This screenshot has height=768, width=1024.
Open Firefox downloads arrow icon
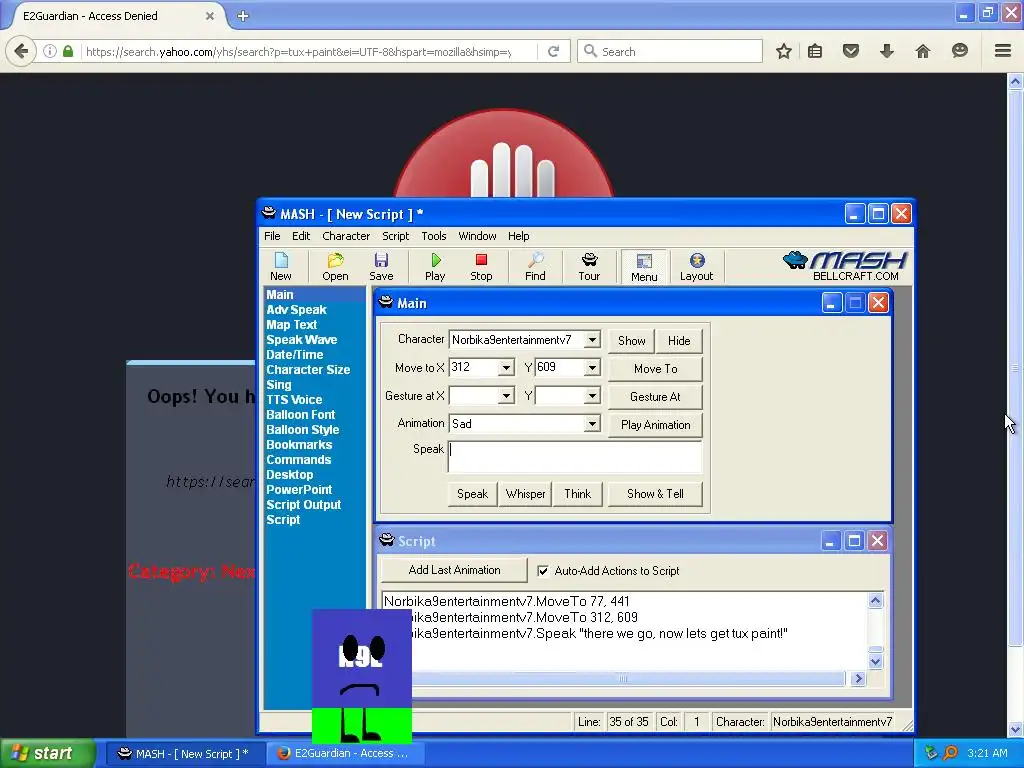pyautogui.click(x=887, y=51)
